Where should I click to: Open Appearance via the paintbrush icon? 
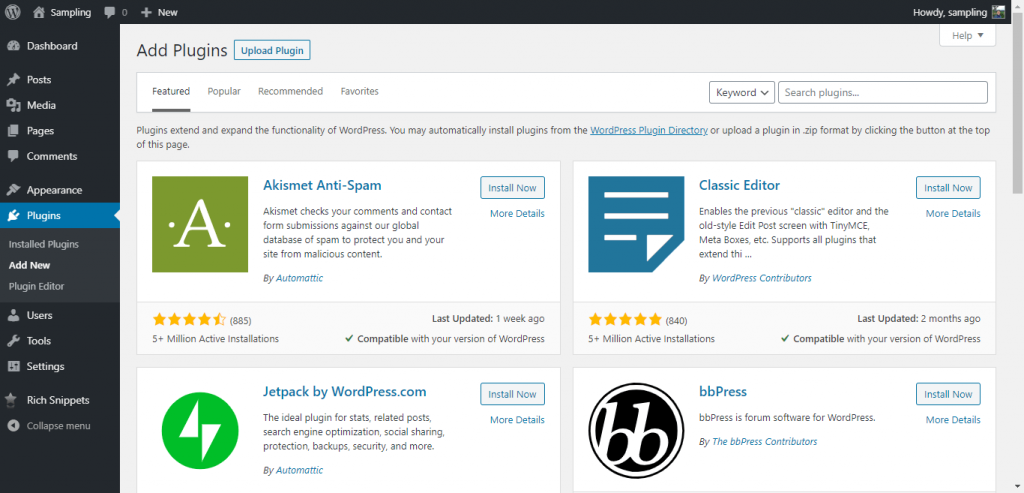coord(13,190)
